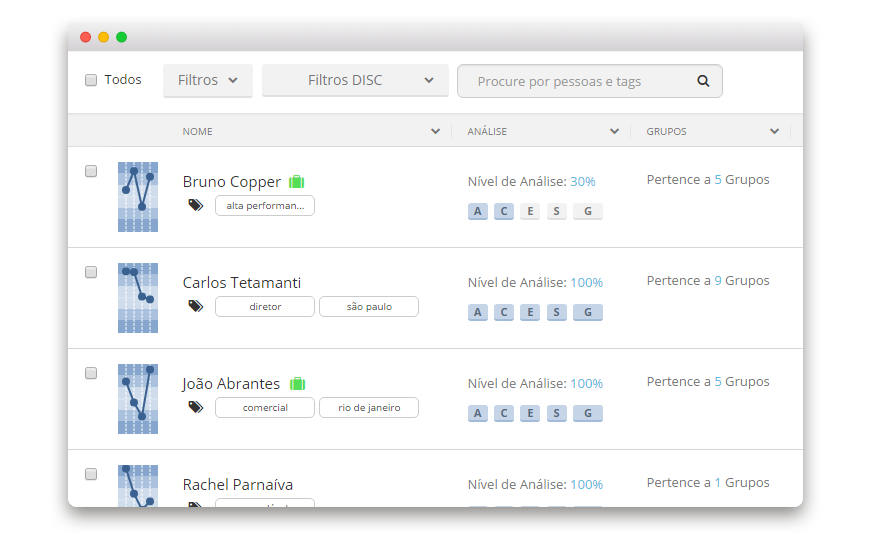Click the C analysis badge for Carlos Tetamanti

coord(504,312)
